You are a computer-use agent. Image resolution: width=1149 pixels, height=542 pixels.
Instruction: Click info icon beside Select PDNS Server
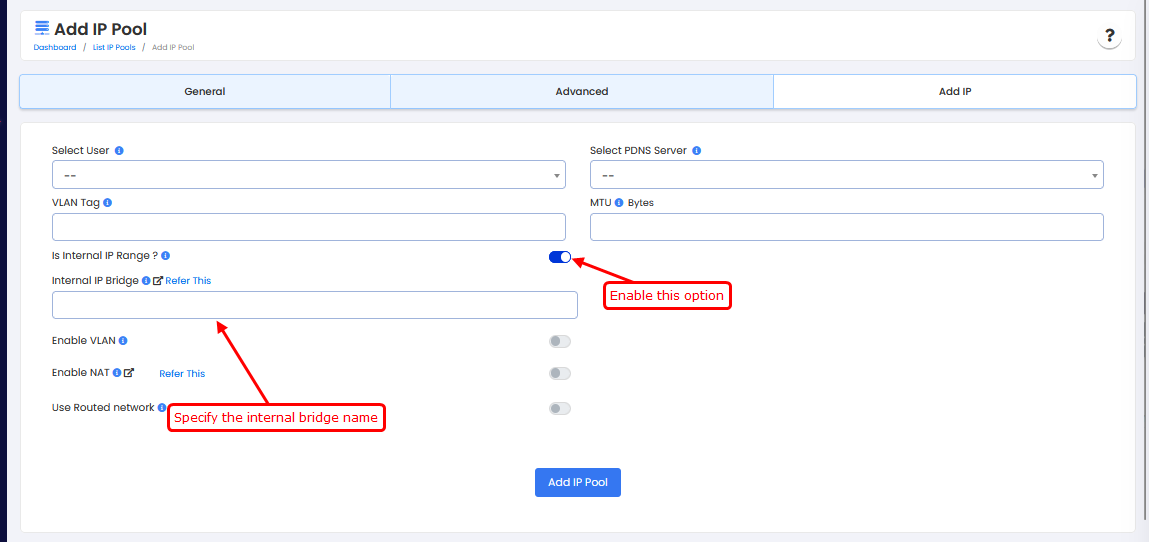696,151
